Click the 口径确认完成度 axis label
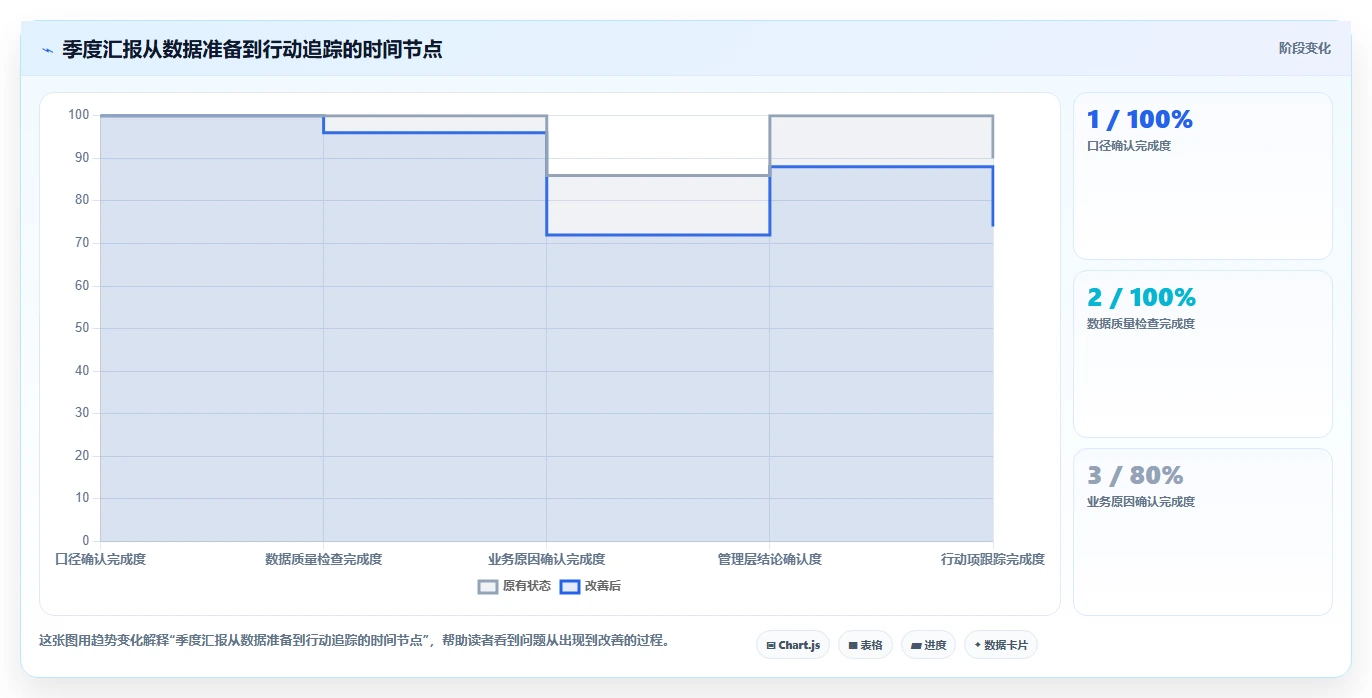This screenshot has width=1372, height=698. point(100,559)
